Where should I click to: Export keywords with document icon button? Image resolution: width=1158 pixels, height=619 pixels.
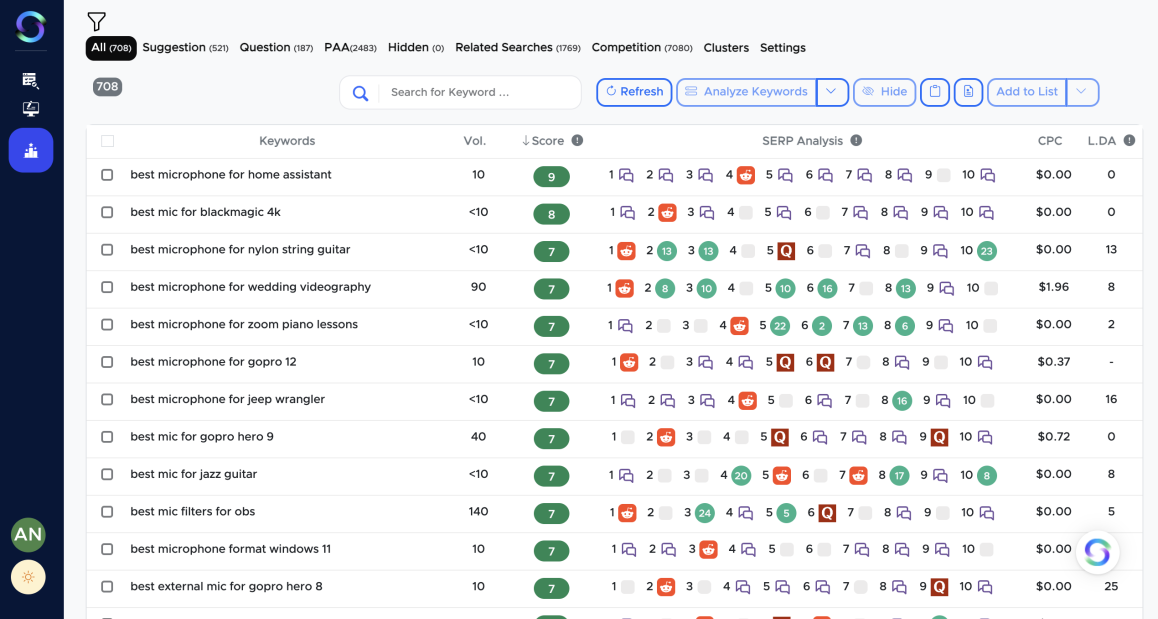point(968,92)
